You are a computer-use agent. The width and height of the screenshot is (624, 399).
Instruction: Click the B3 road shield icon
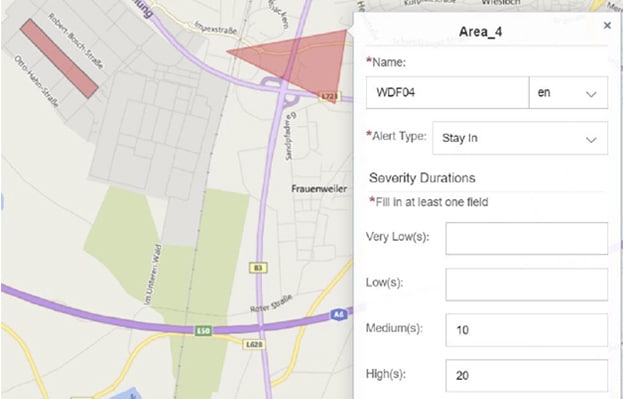point(258,268)
